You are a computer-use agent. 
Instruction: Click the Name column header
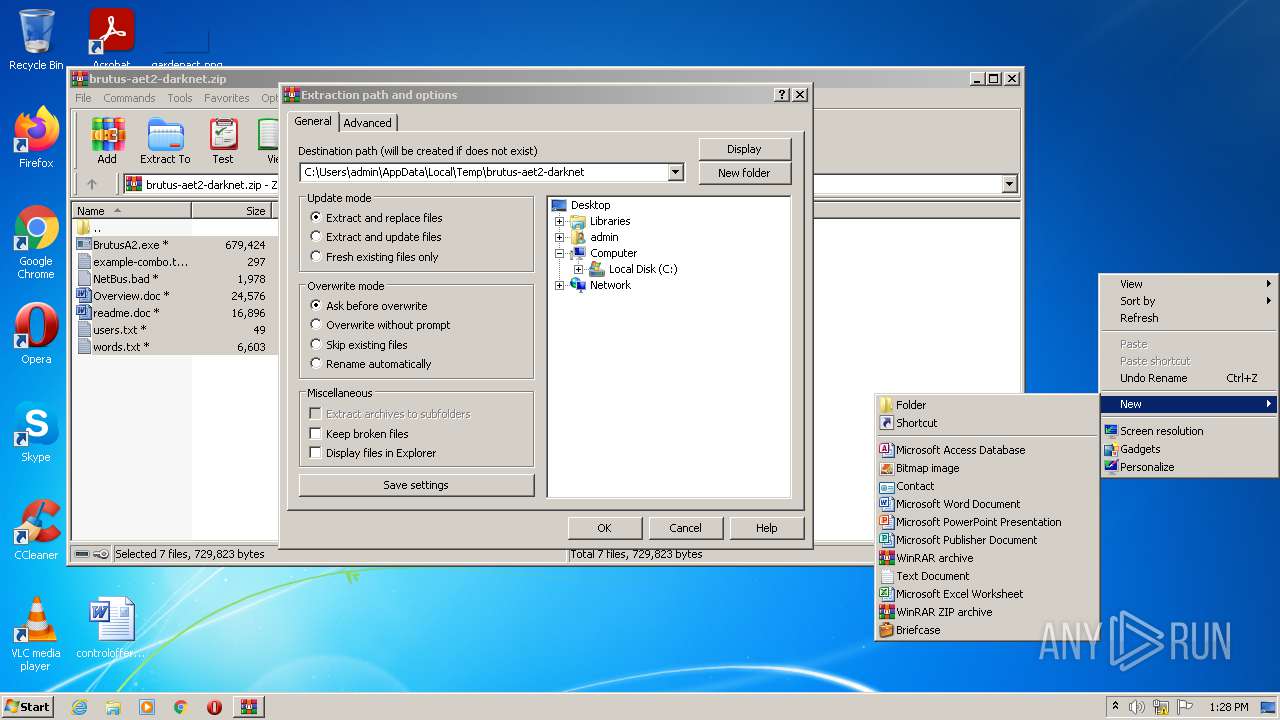pyautogui.click(x=132, y=211)
